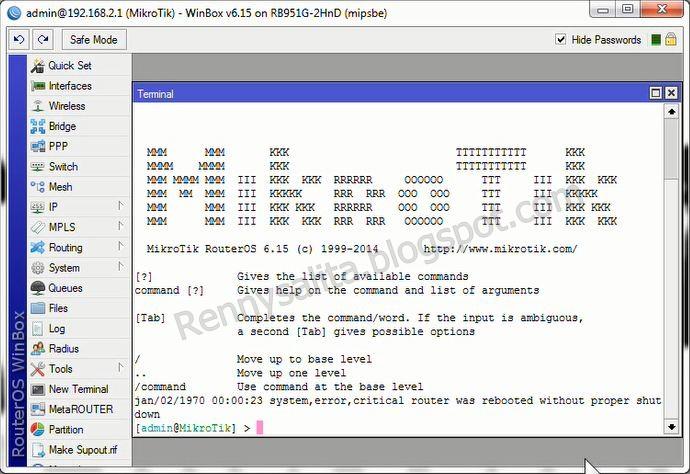Click the Files folder icon
The image size is (690, 474).
point(38,308)
